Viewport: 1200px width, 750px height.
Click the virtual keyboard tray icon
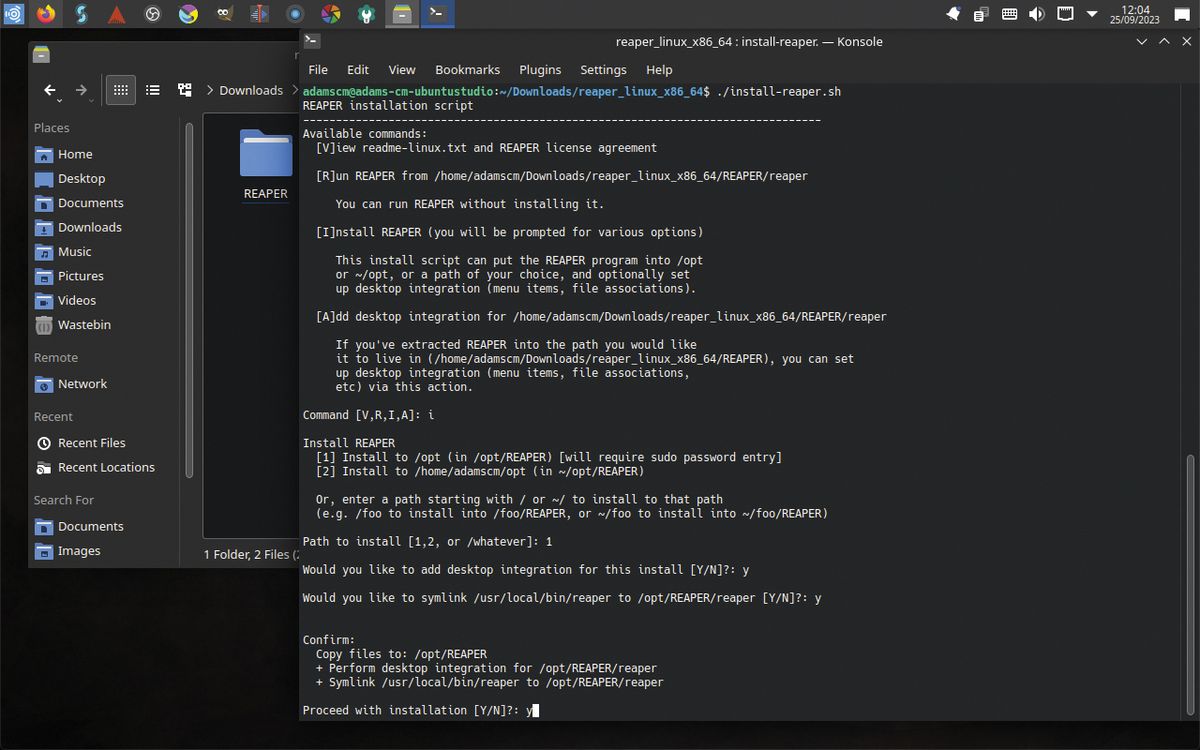1008,14
